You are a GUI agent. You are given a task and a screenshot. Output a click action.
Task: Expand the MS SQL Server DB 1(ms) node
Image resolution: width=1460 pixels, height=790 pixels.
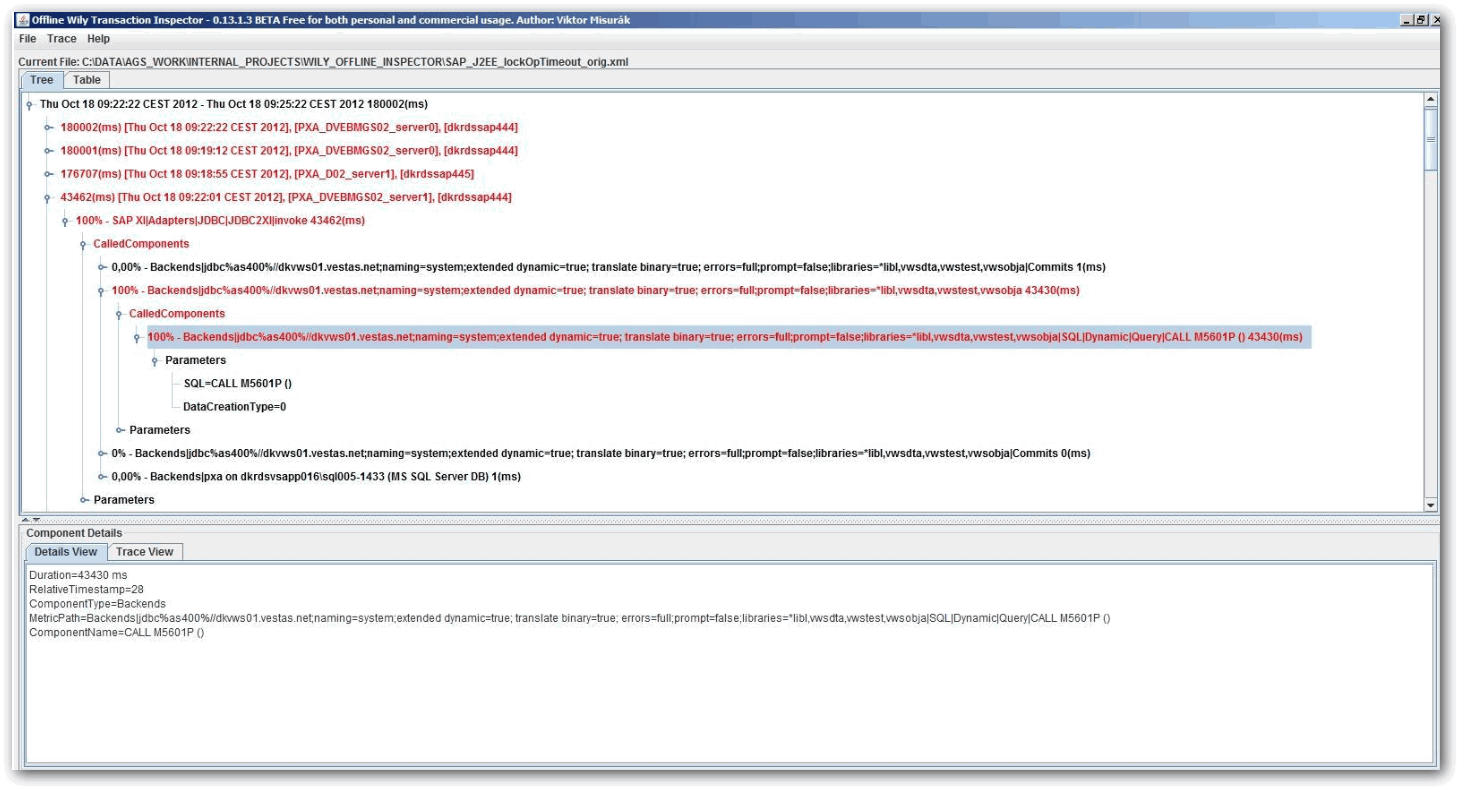click(102, 476)
